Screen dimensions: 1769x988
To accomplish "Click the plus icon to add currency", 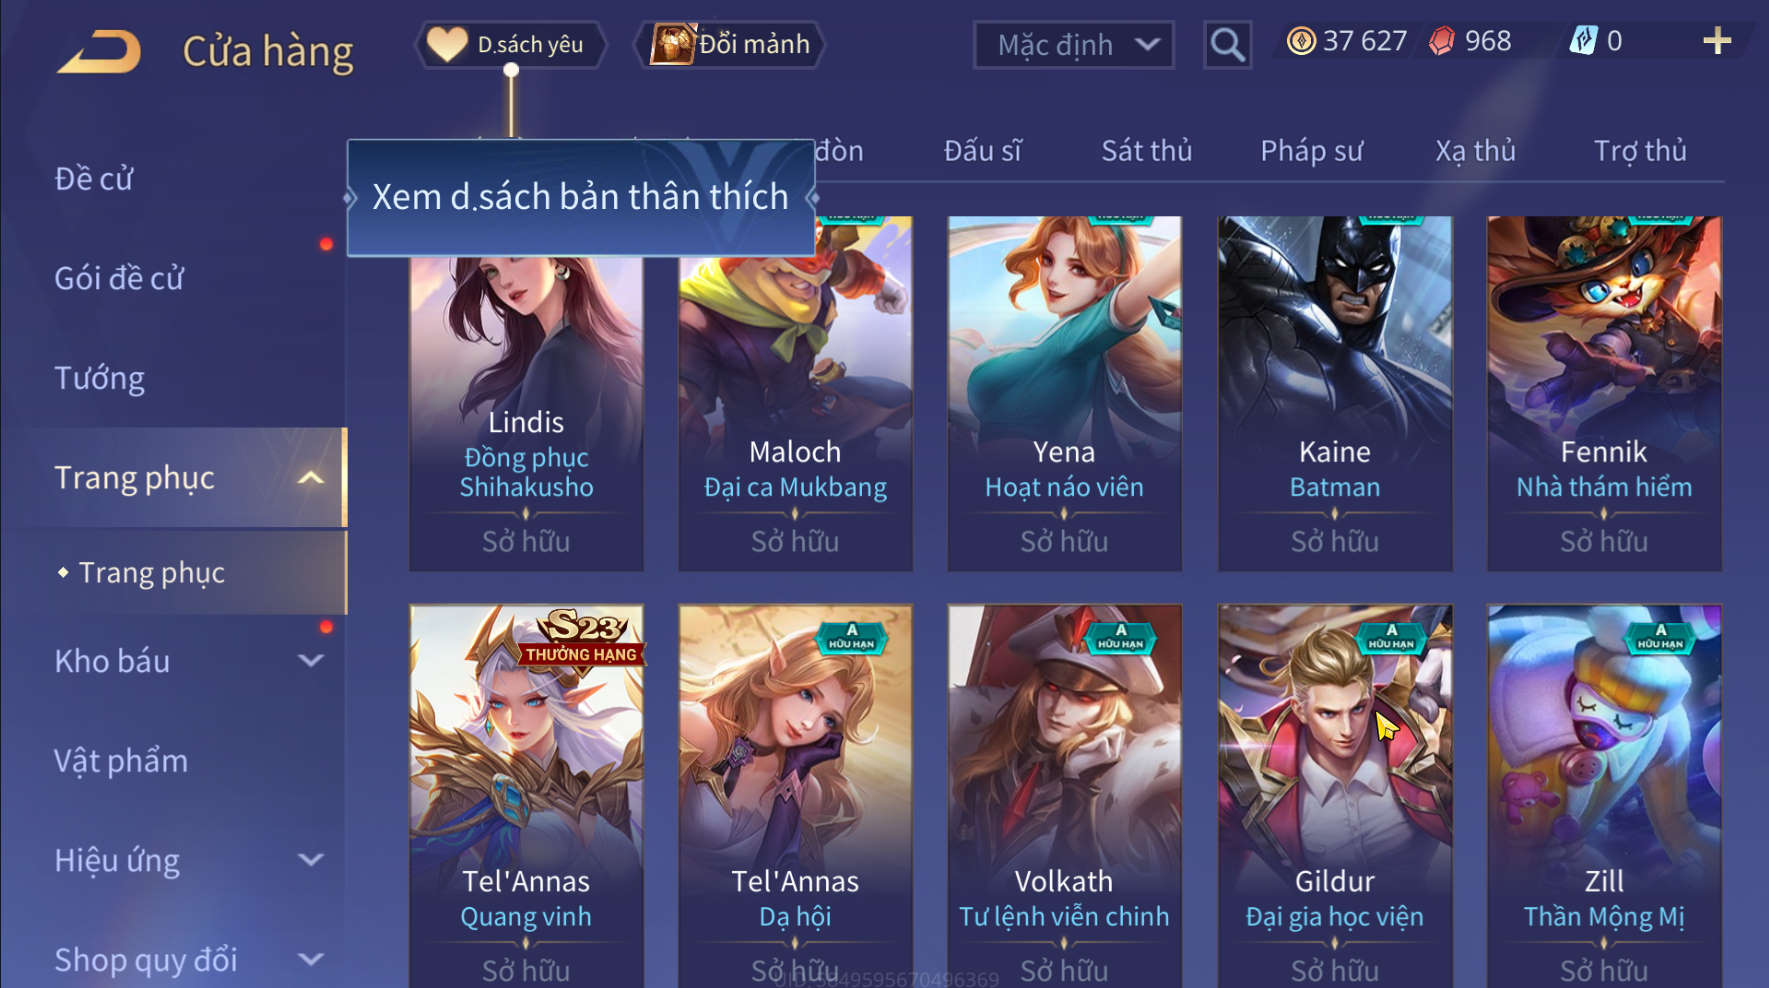I will click(1716, 41).
